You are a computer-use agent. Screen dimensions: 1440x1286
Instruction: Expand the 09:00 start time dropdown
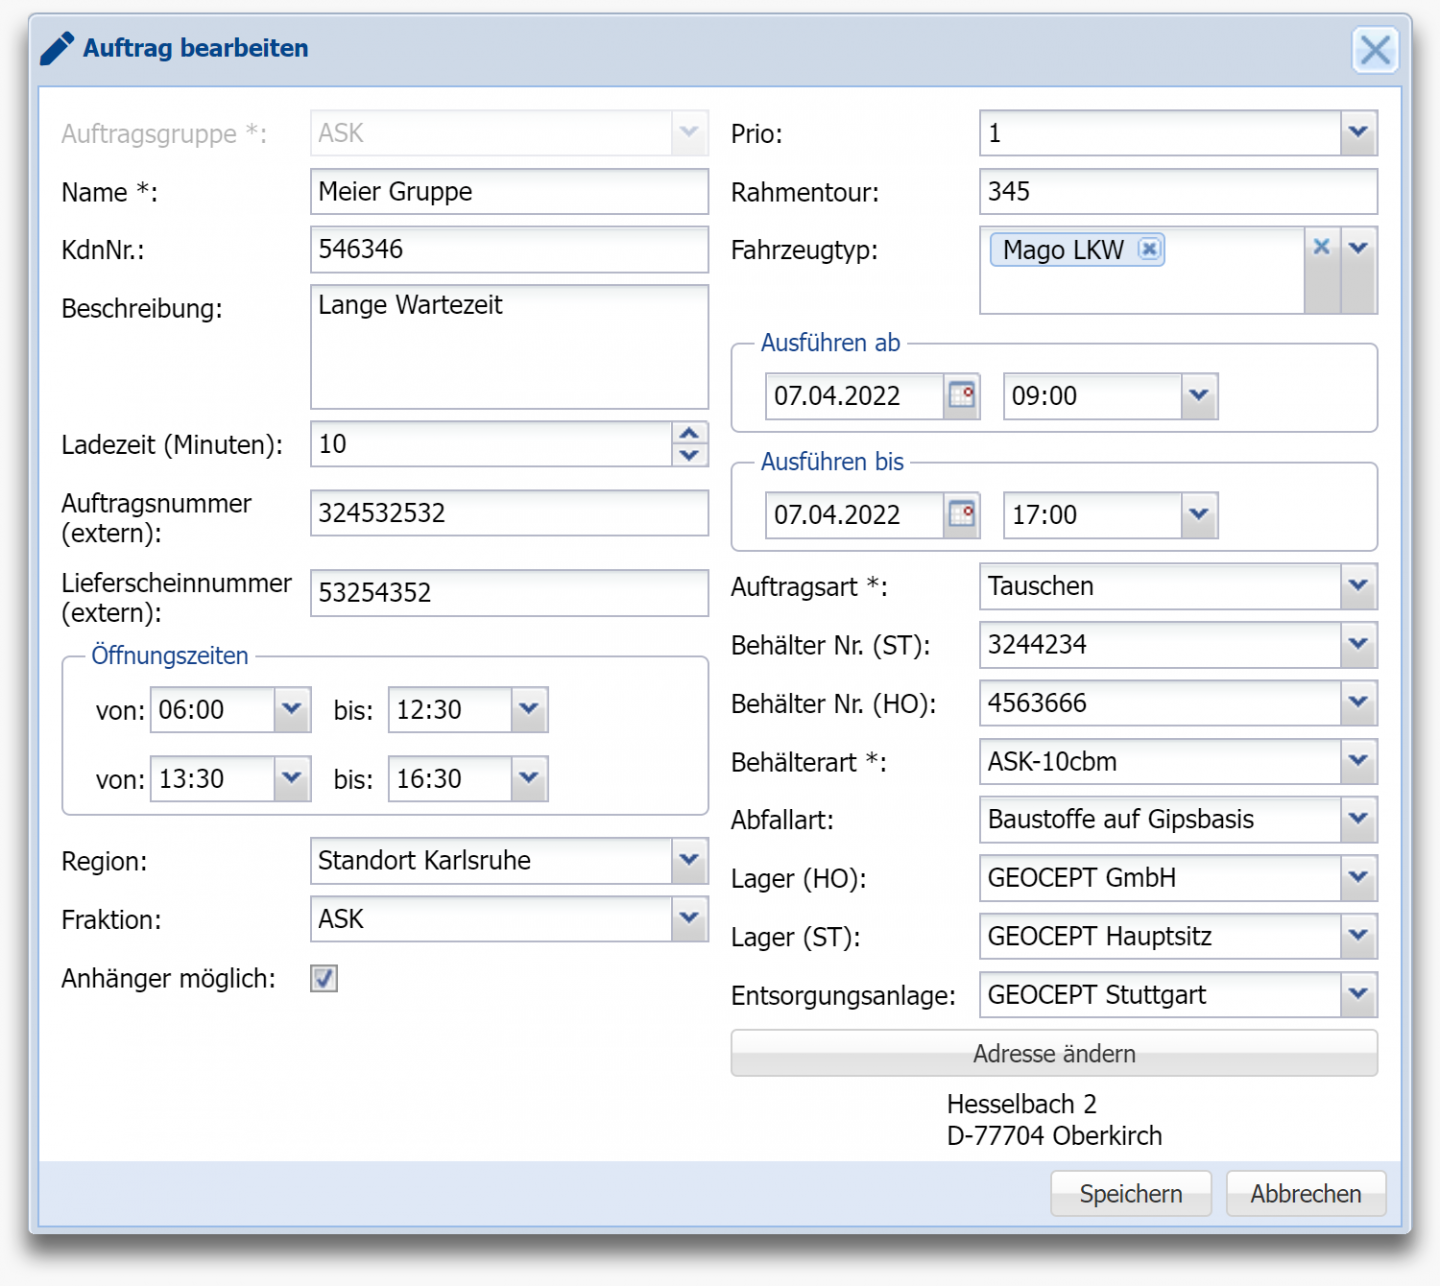tap(1199, 396)
